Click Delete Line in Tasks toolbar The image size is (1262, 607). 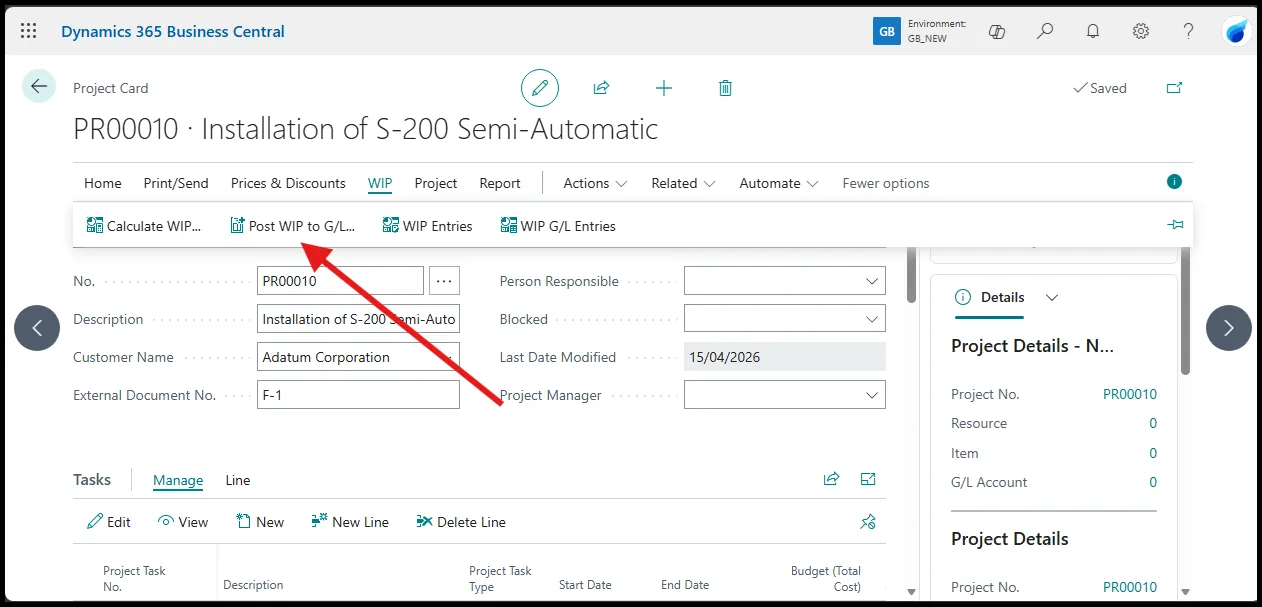point(461,522)
